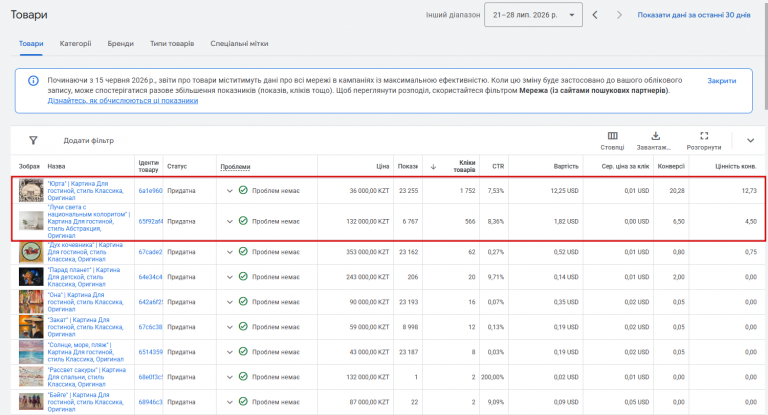Click the info circle icon in banner
This screenshot has height=415, width=768.
[33, 80]
